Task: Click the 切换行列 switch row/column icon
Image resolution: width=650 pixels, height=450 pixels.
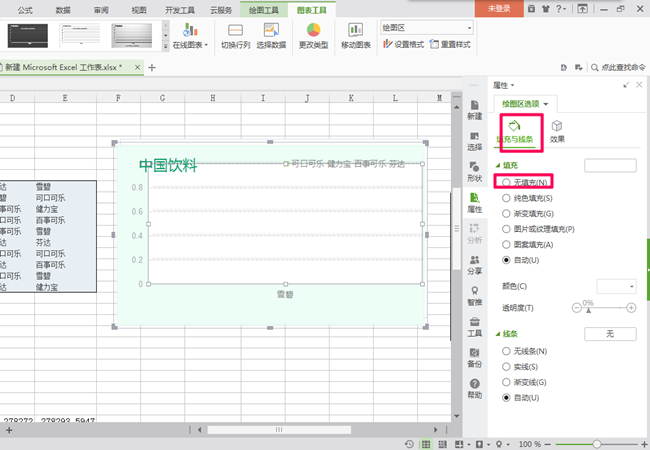Action: click(235, 31)
